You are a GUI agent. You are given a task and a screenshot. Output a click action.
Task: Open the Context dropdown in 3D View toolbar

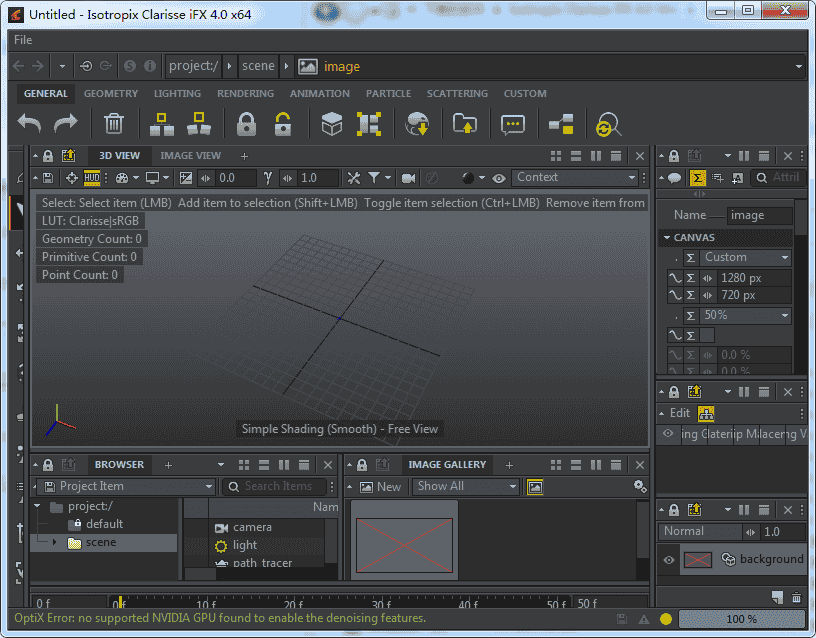575,176
